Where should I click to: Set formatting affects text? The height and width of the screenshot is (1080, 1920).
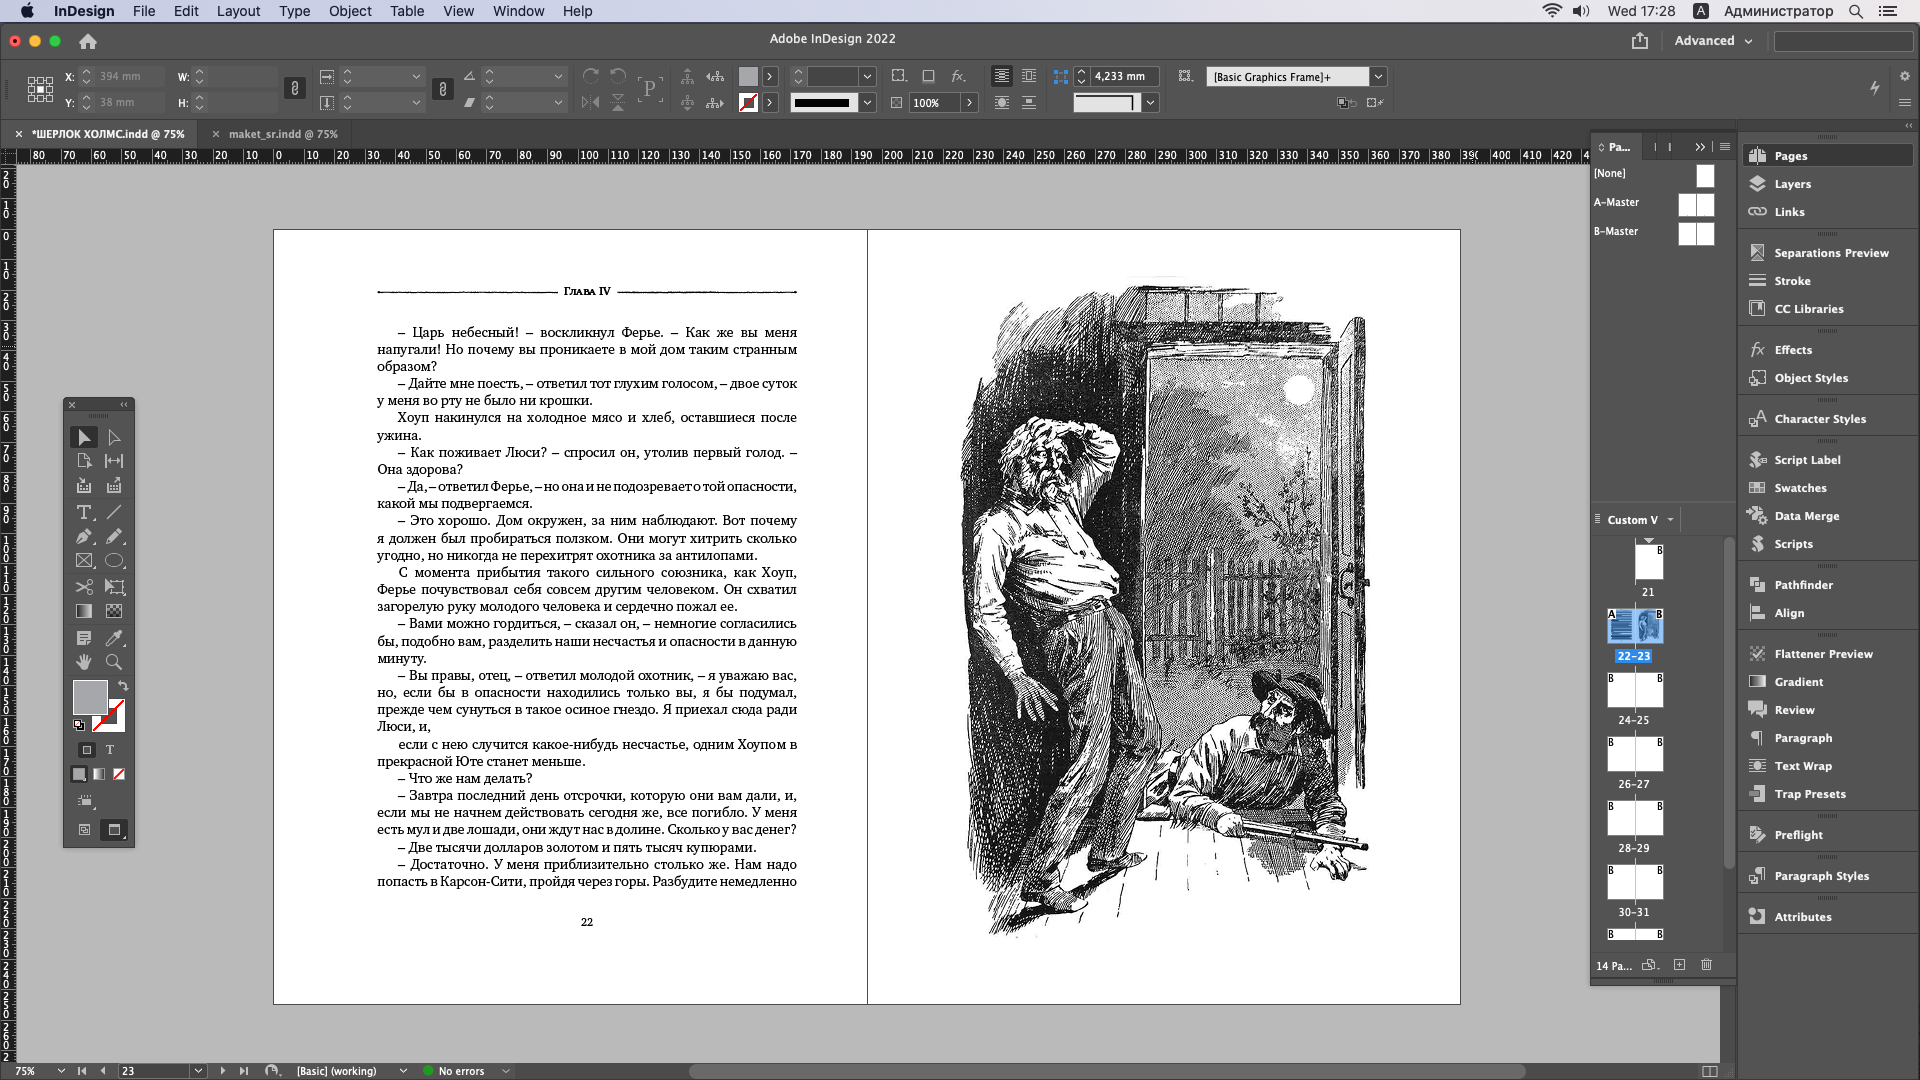[110, 750]
